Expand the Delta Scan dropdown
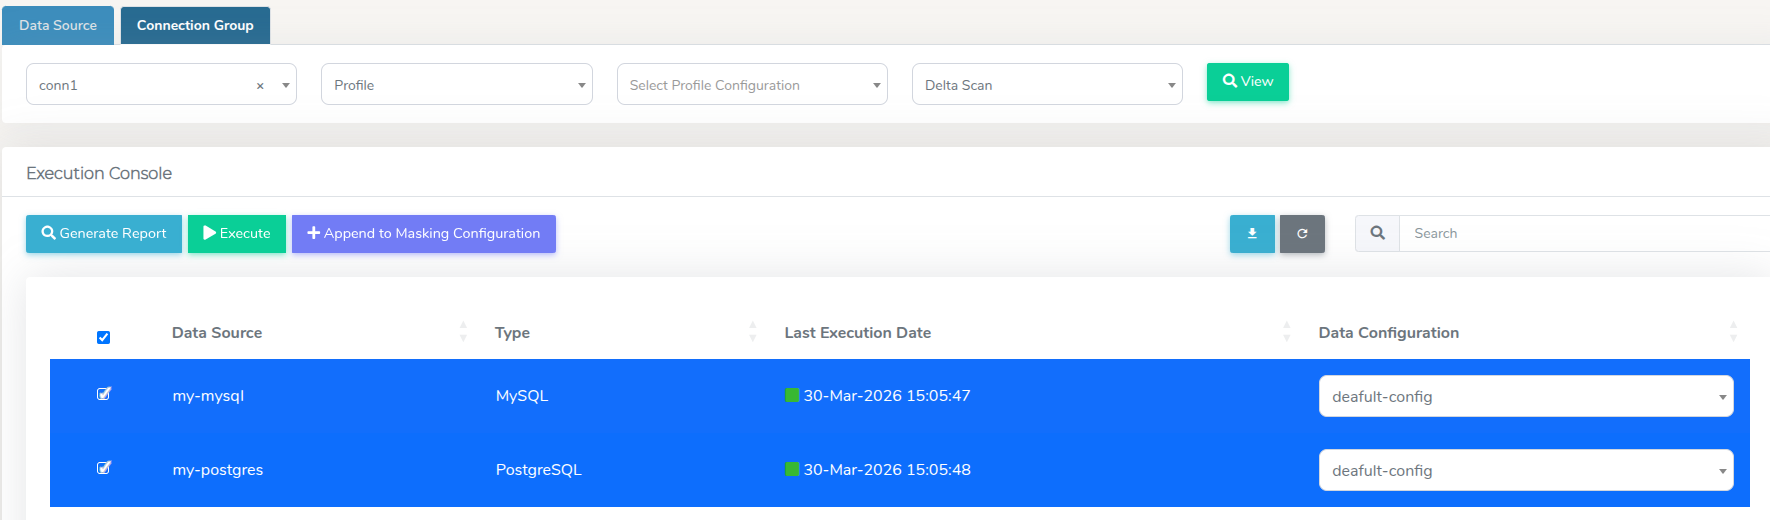The image size is (1770, 520). 1047,85
